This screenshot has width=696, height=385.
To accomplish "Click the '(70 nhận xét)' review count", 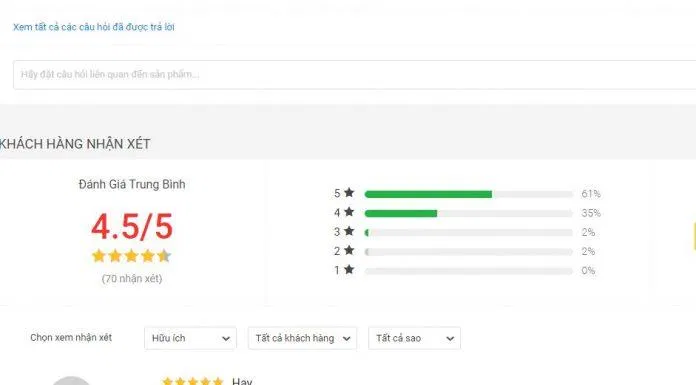I will point(132,278).
